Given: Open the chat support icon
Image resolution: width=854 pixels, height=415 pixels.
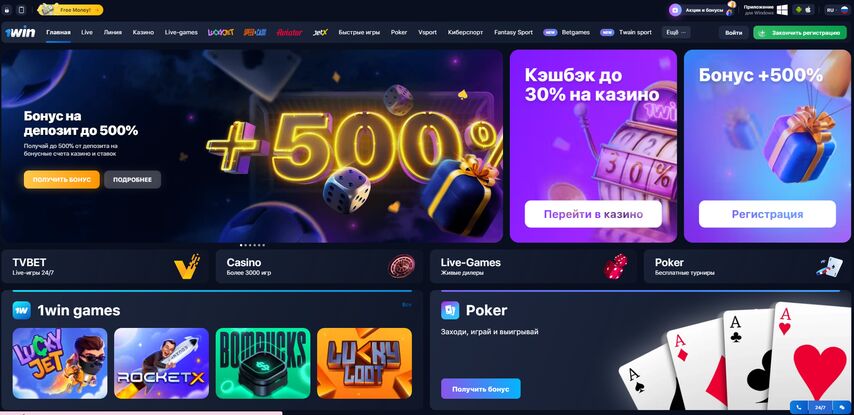Looking at the screenshot, I should (843, 407).
